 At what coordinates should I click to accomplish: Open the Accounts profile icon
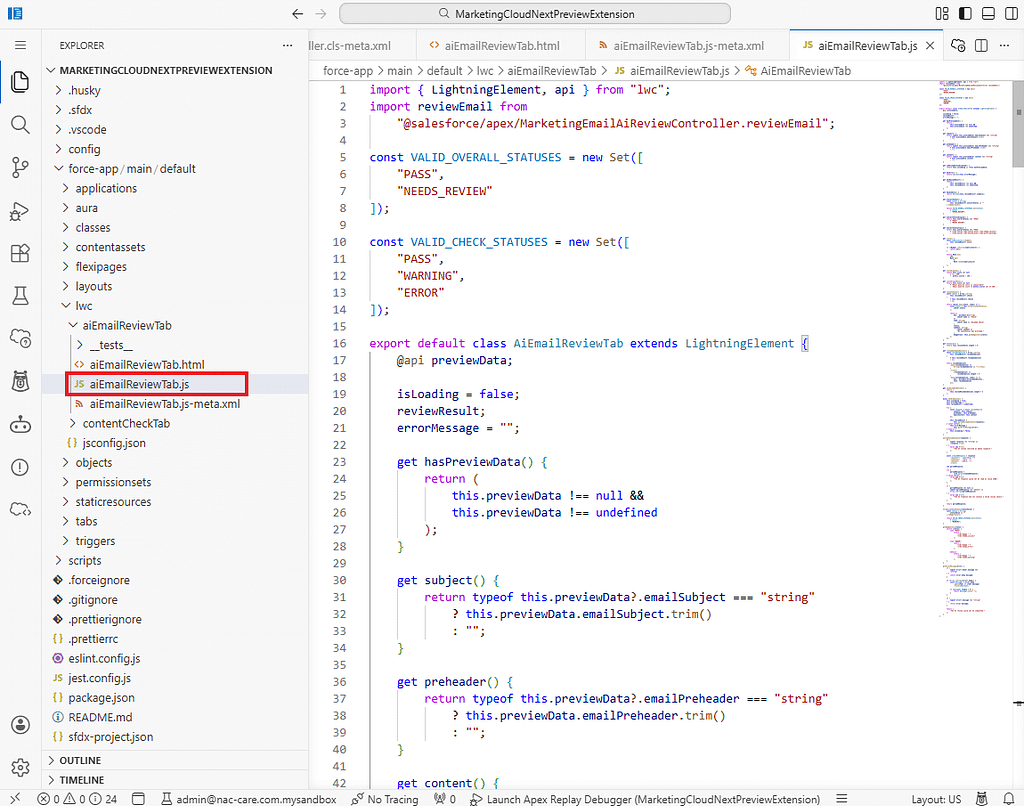coord(20,724)
